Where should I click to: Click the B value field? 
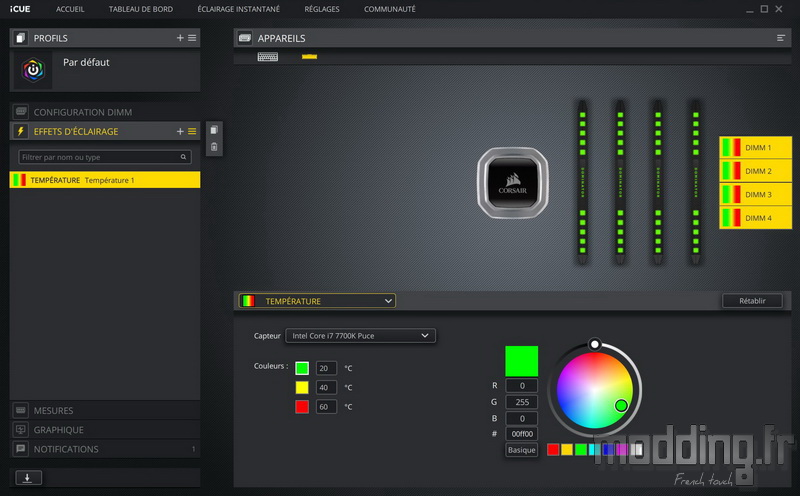pyautogui.click(x=521, y=418)
